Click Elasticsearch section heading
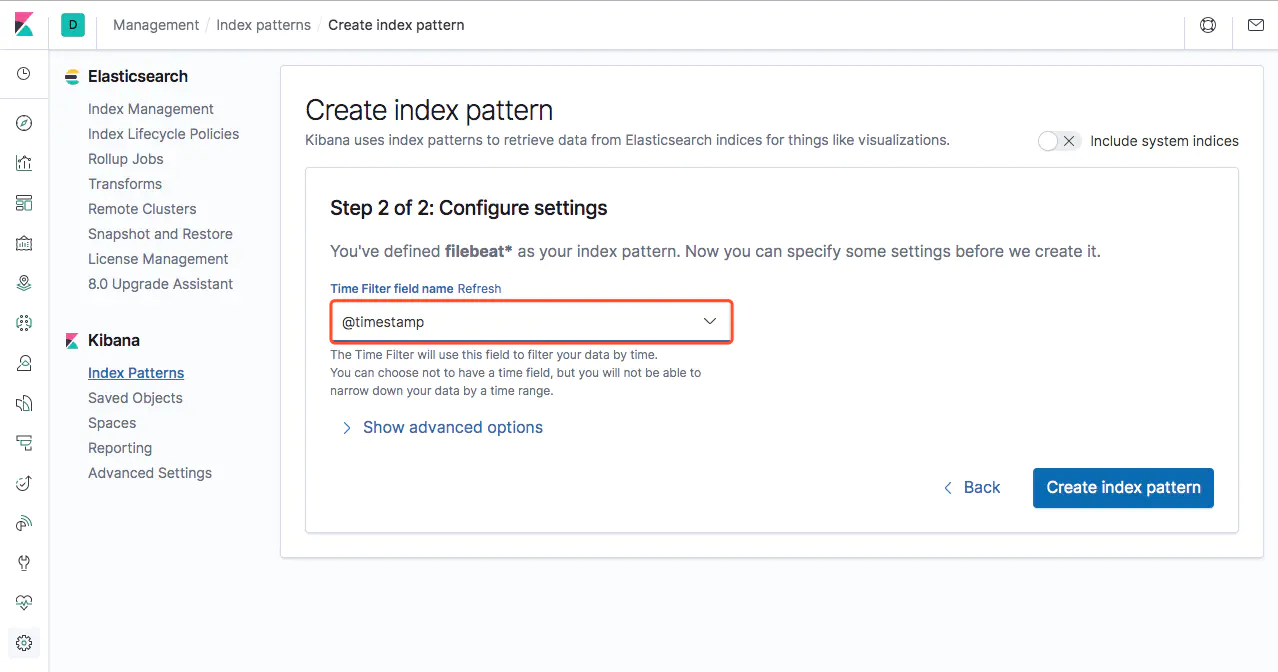This screenshot has height=672, width=1278. (x=138, y=76)
